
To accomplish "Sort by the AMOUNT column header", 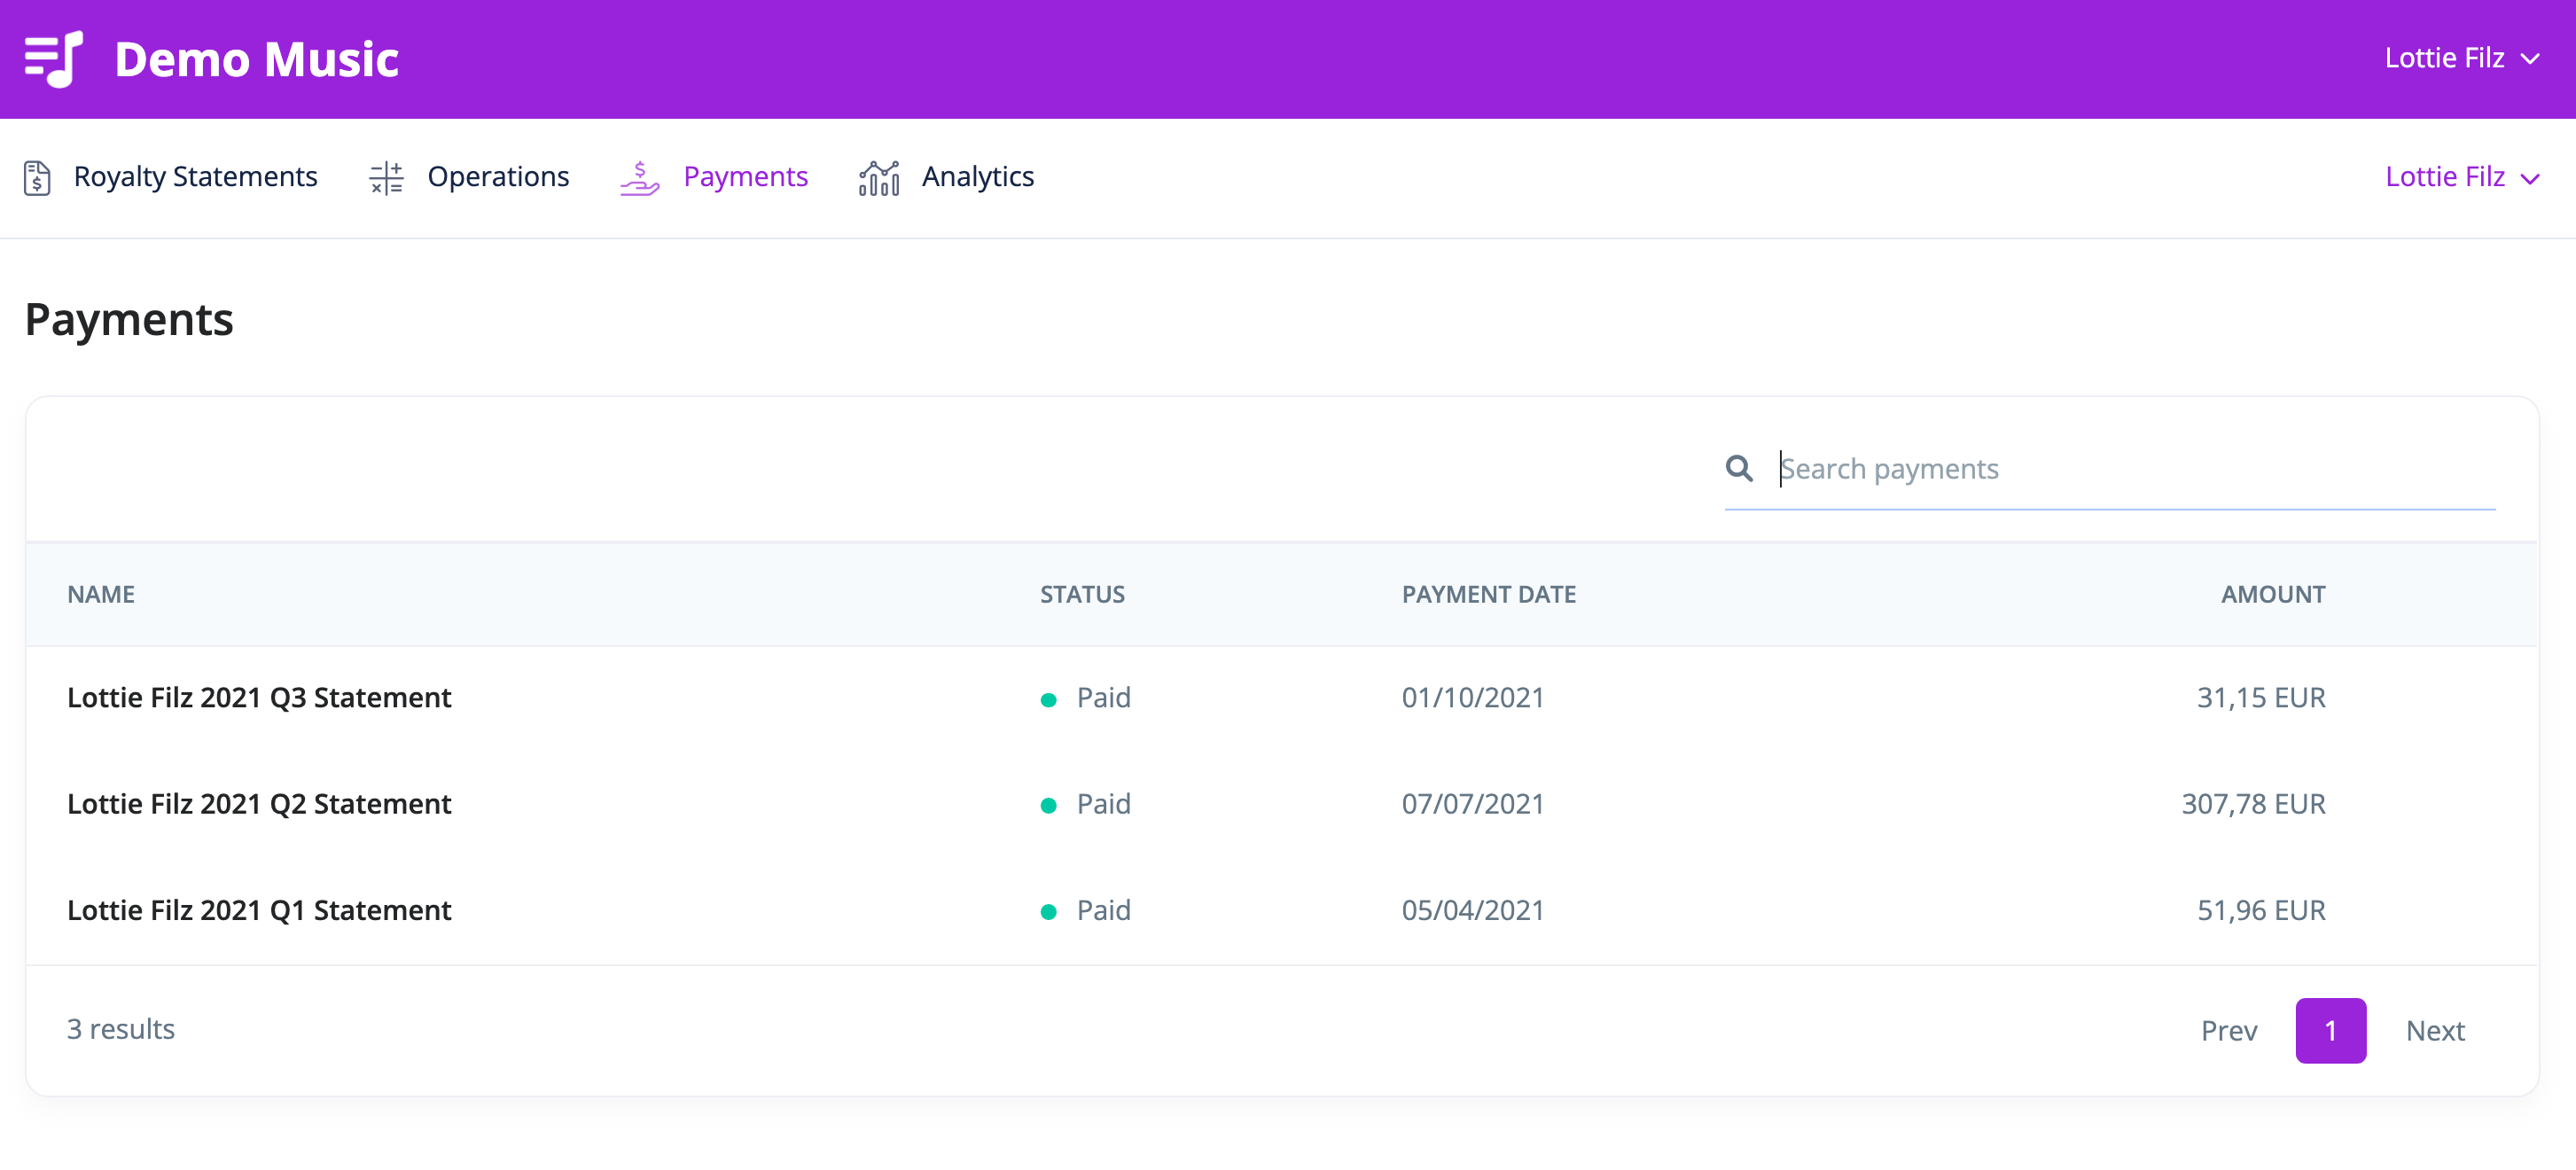I will (2272, 594).
